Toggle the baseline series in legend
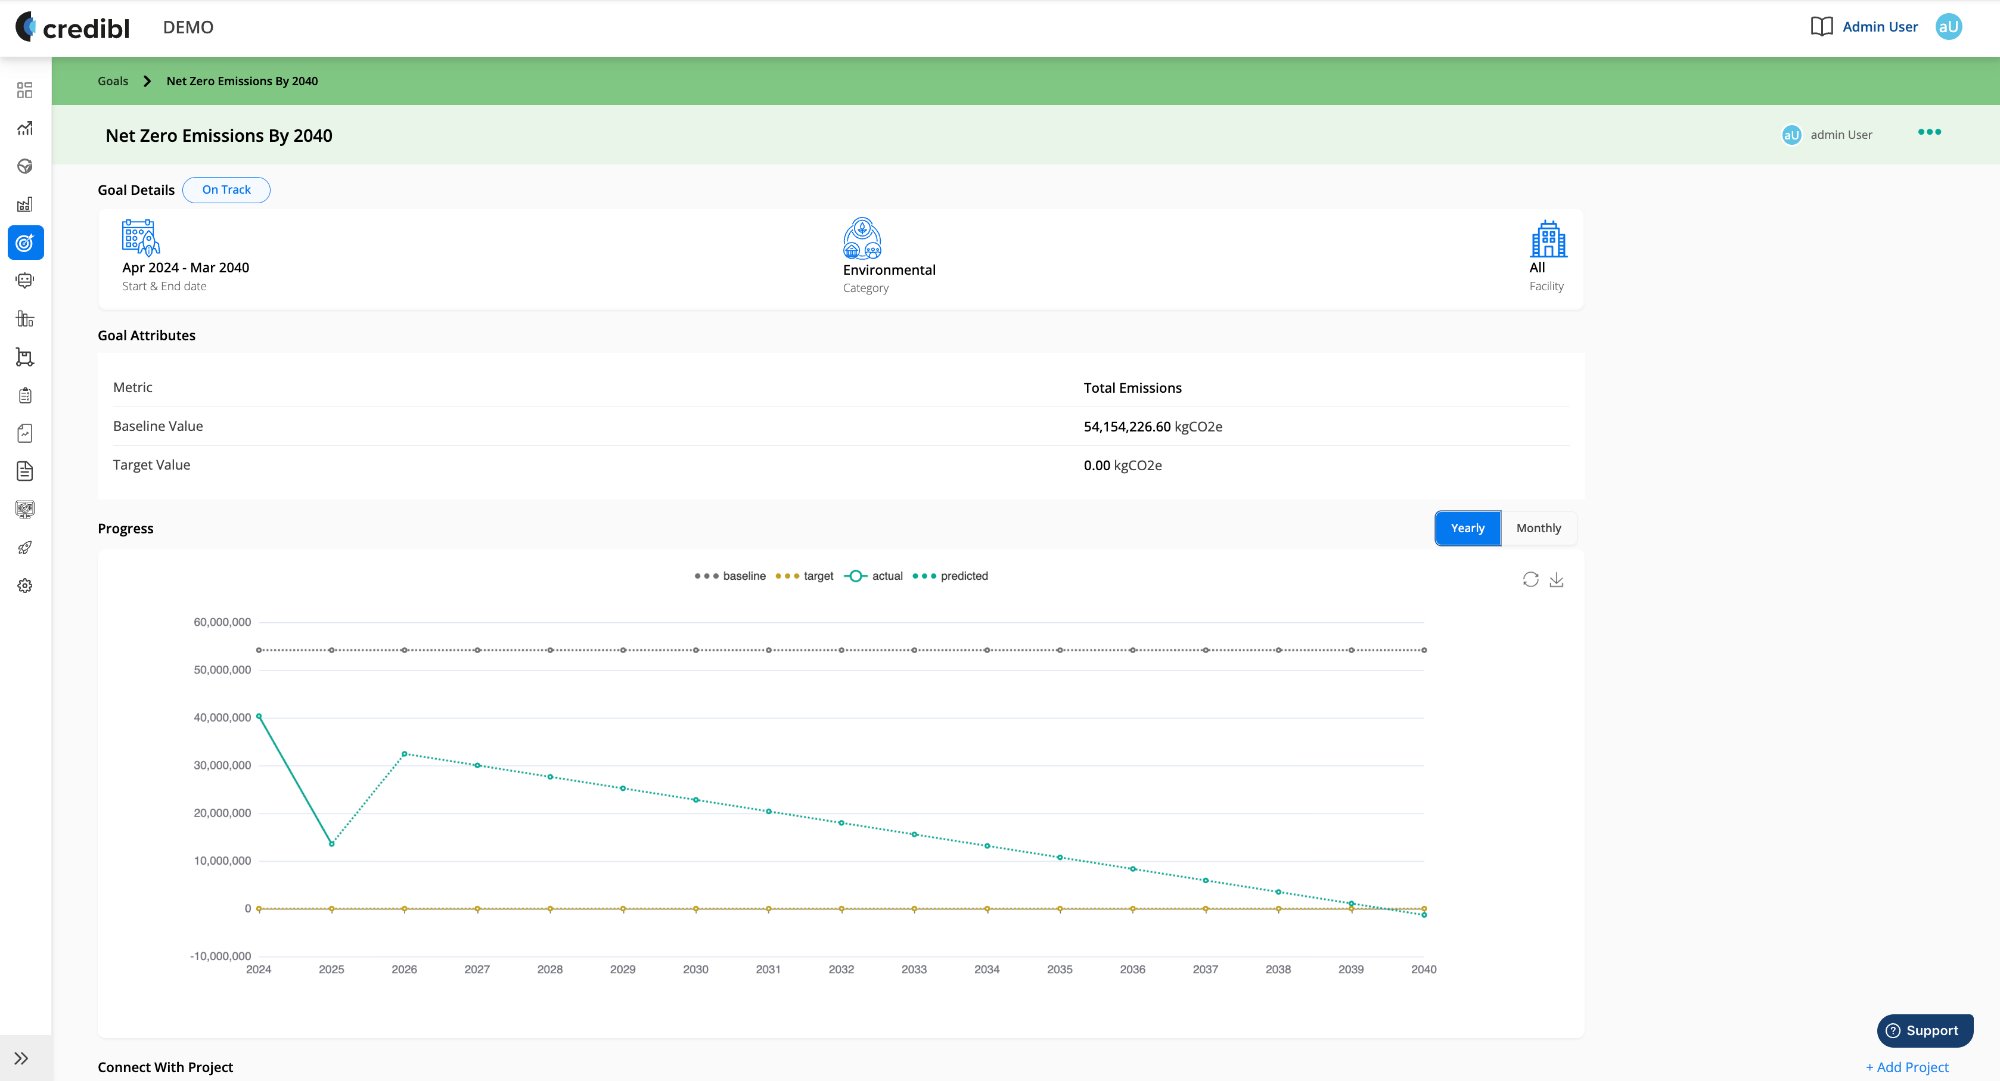The image size is (2000, 1081). (x=730, y=576)
